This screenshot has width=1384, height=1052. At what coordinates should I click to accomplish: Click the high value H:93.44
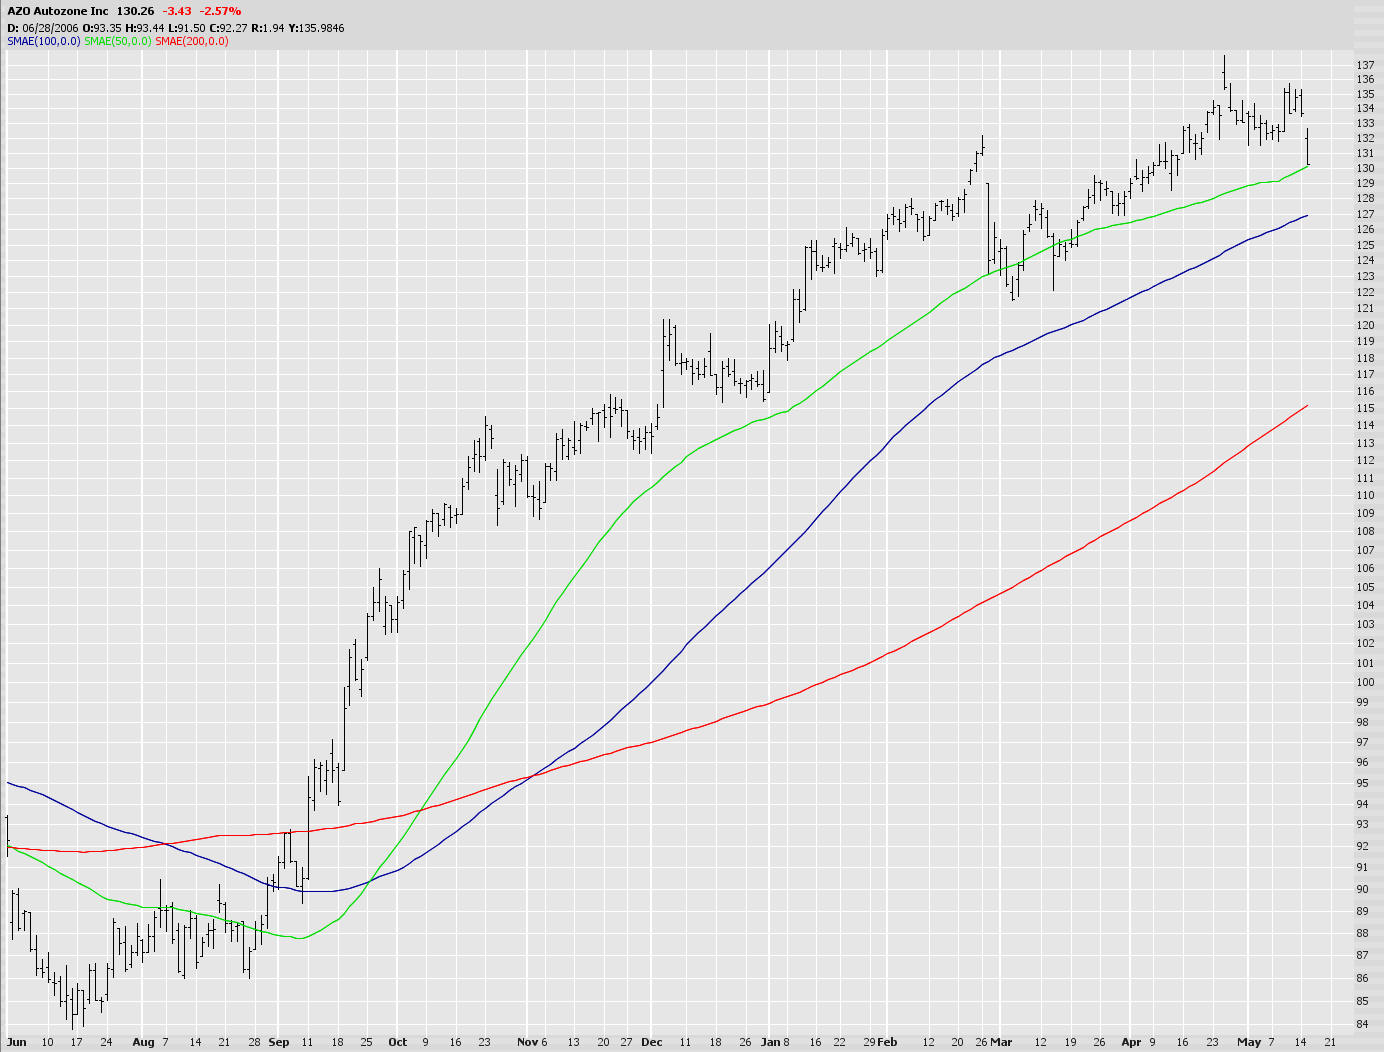[x=146, y=28]
